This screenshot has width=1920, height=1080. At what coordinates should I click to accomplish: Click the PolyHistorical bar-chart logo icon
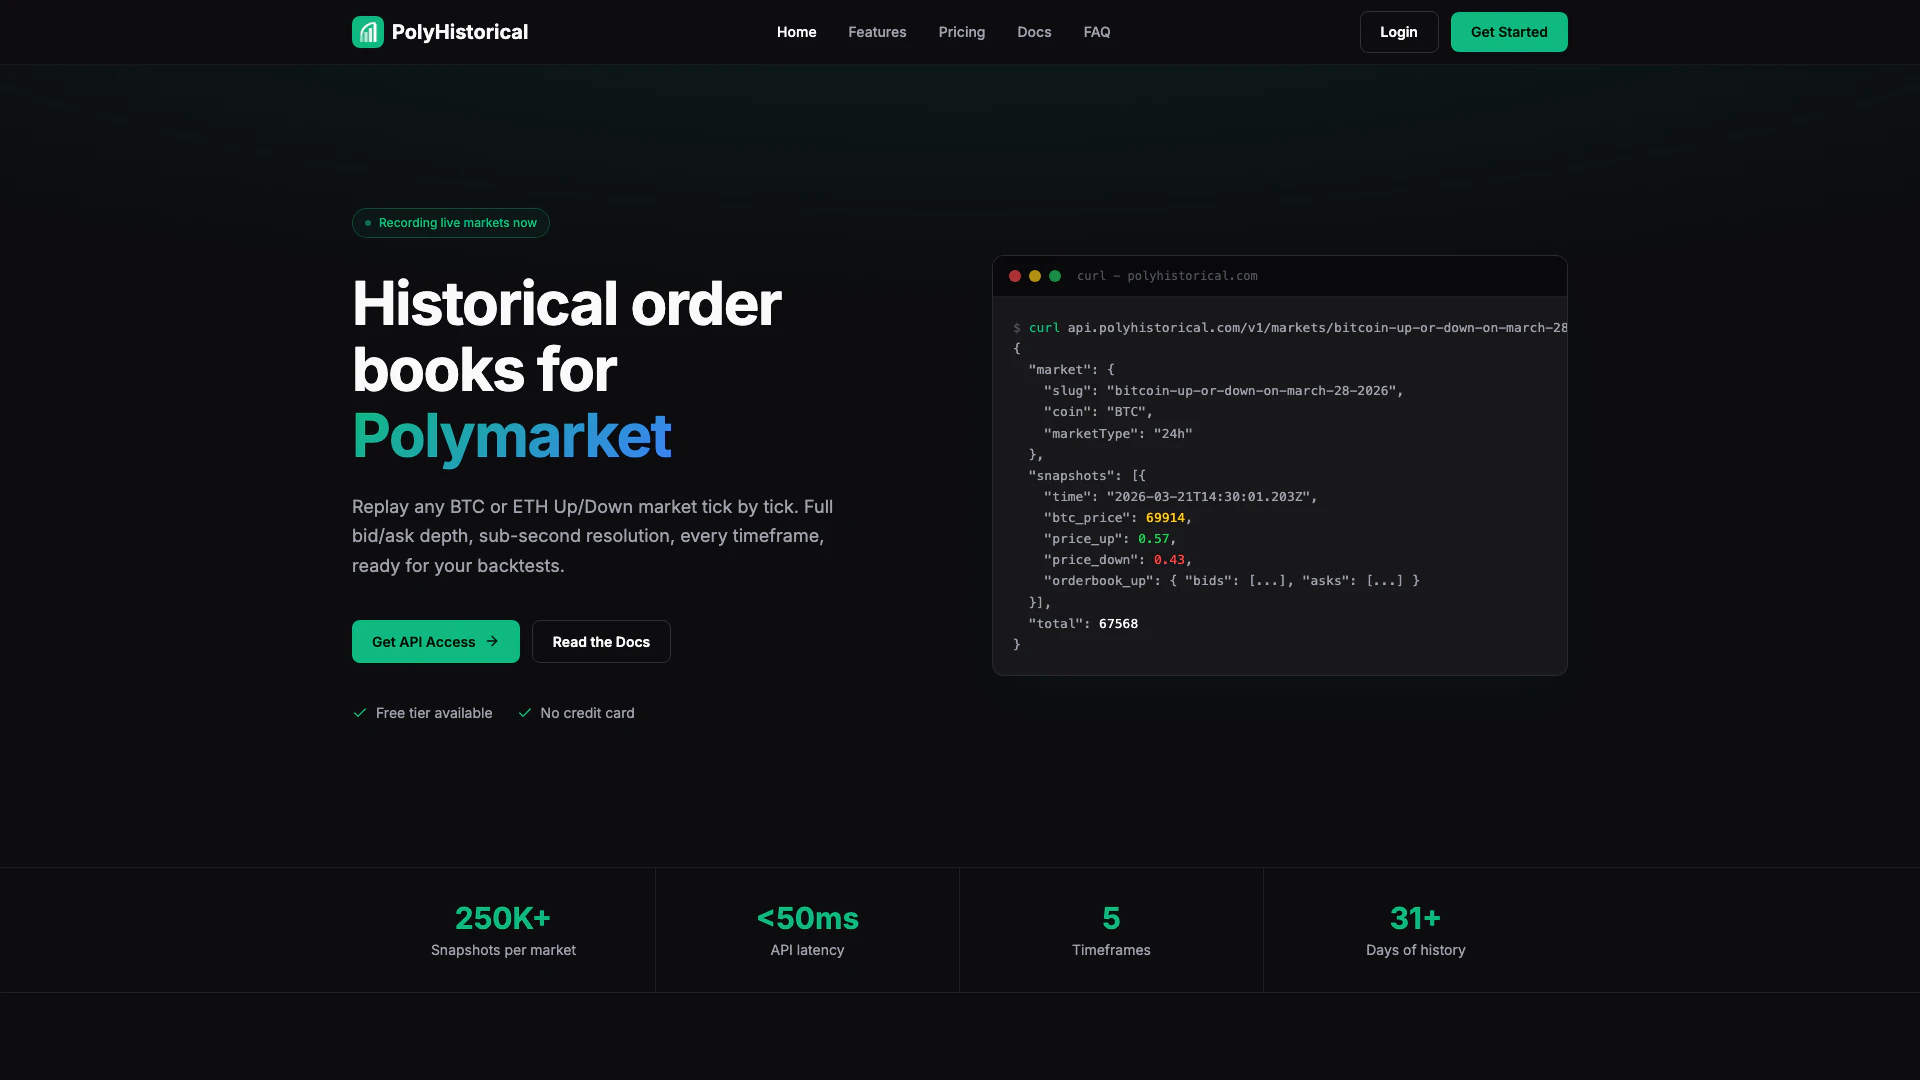(x=367, y=32)
